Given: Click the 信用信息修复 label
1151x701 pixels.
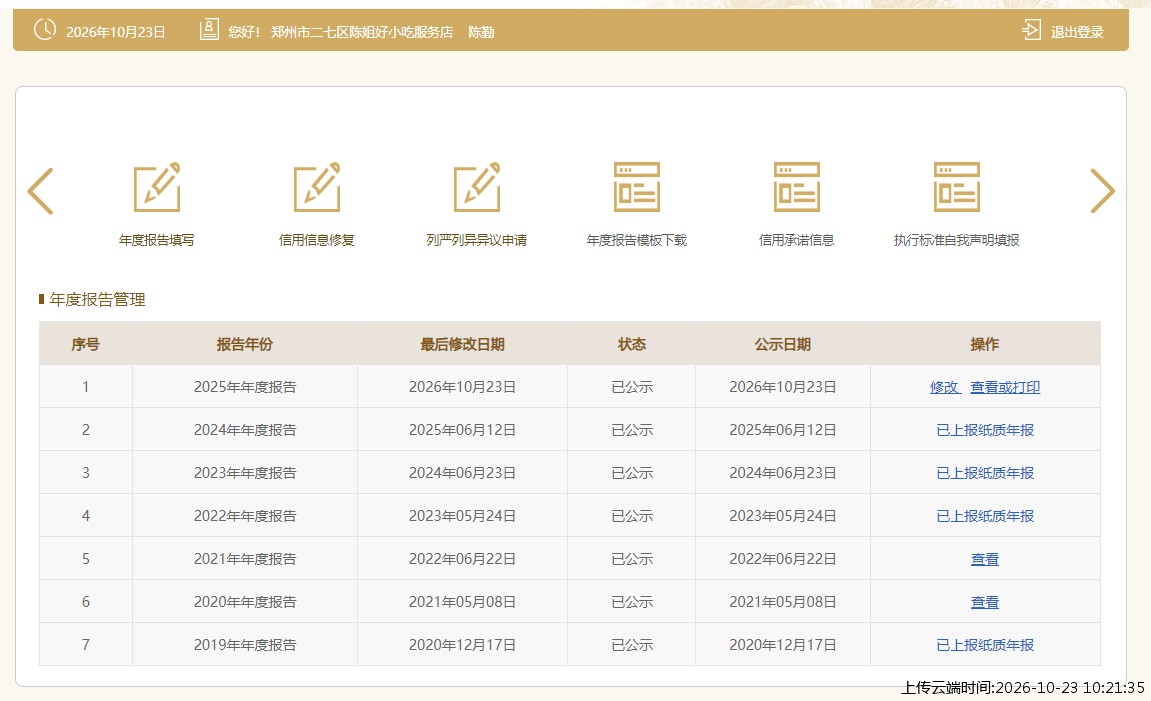Looking at the screenshot, I should coord(316,240).
